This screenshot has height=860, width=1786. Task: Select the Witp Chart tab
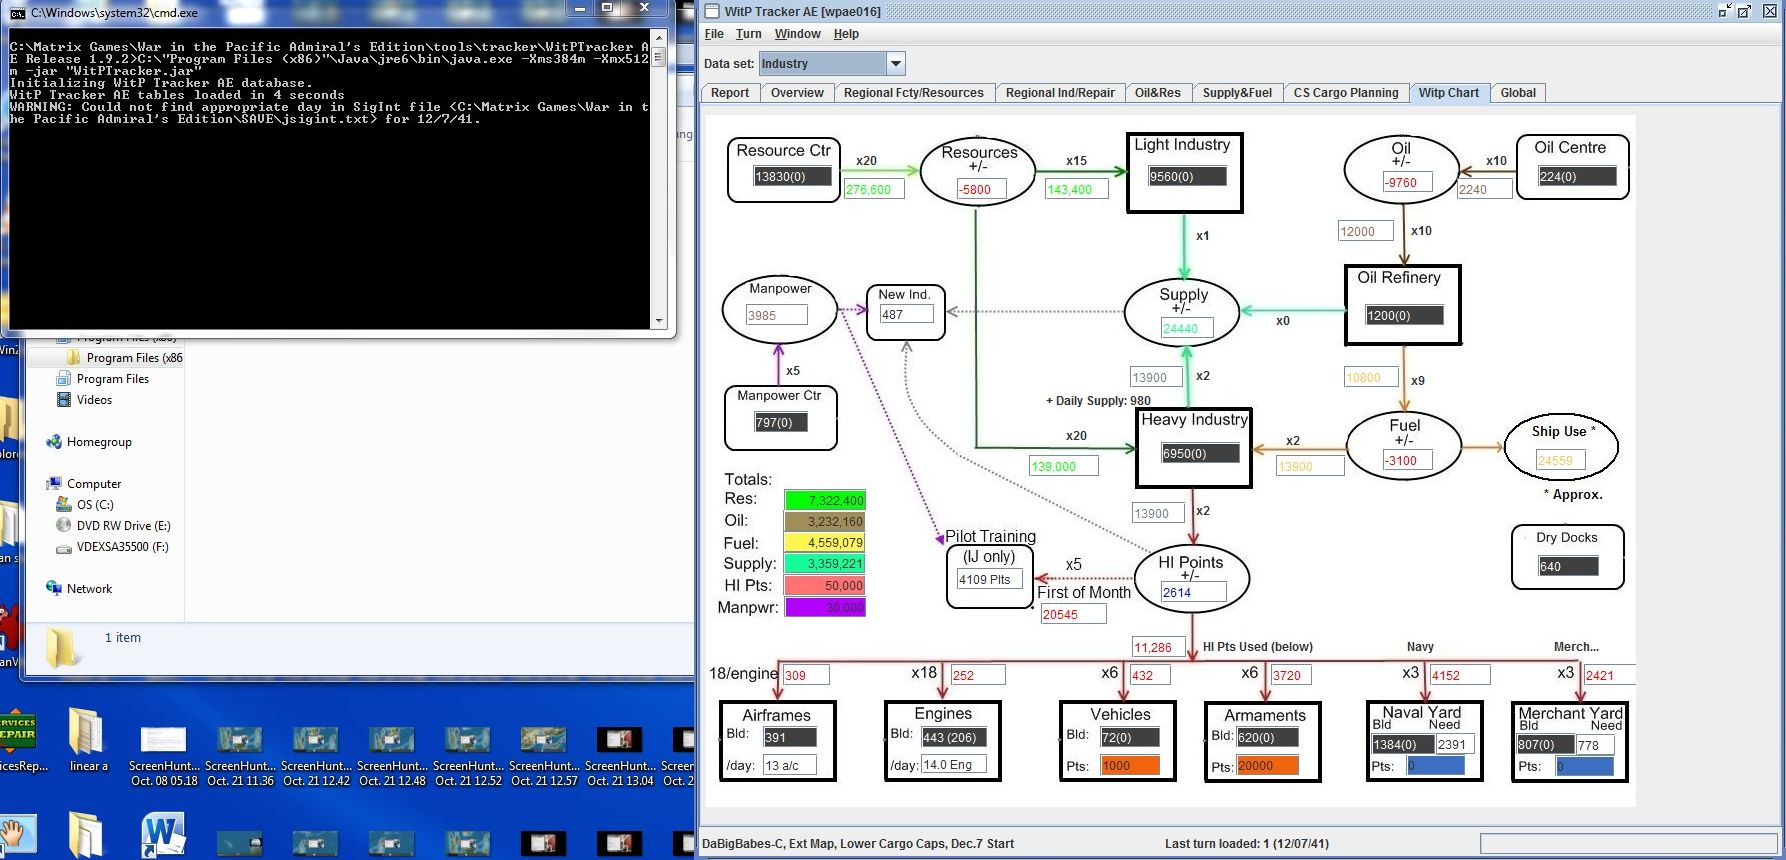pos(1449,93)
